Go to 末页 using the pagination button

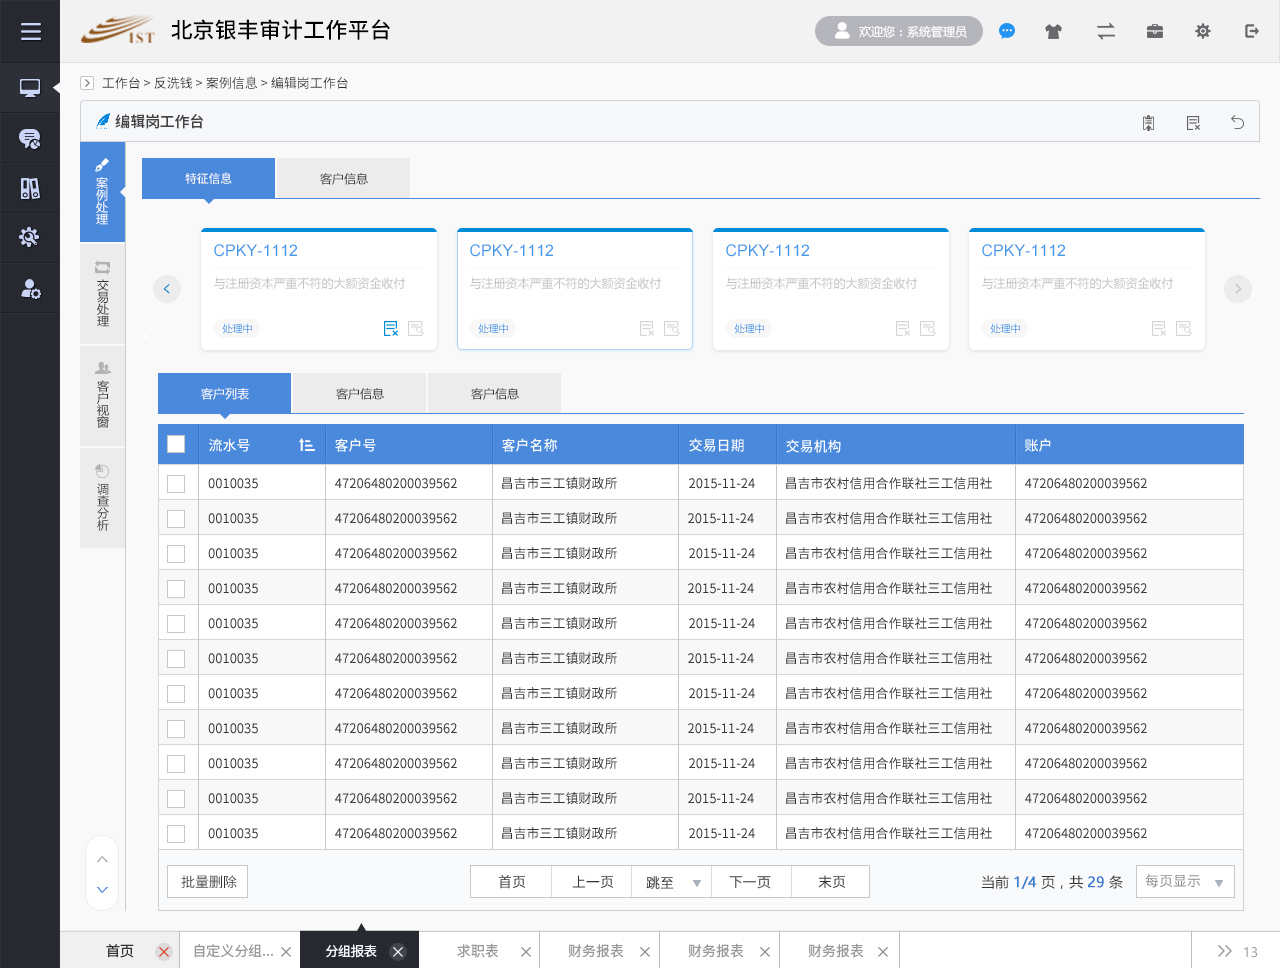[830, 881]
